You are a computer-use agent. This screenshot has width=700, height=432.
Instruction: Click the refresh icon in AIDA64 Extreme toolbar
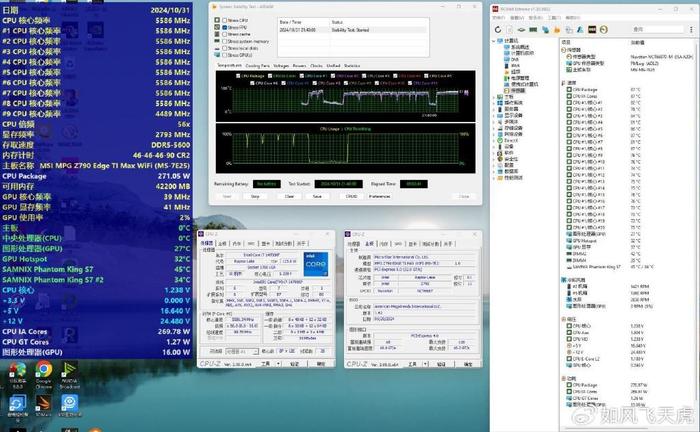498,29
